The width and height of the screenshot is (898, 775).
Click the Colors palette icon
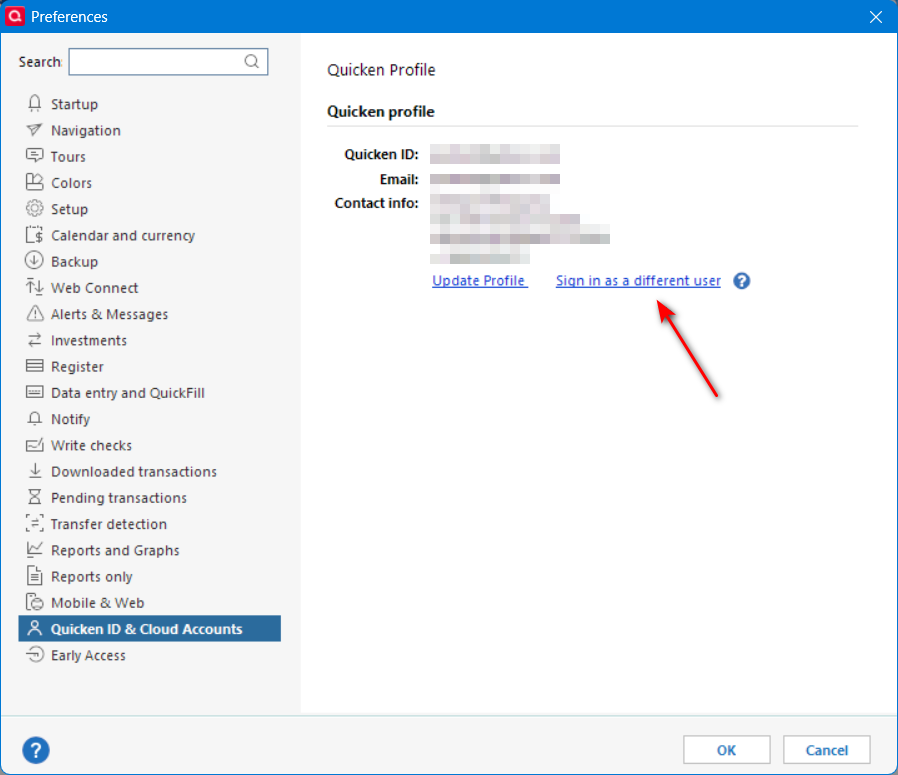tap(34, 182)
